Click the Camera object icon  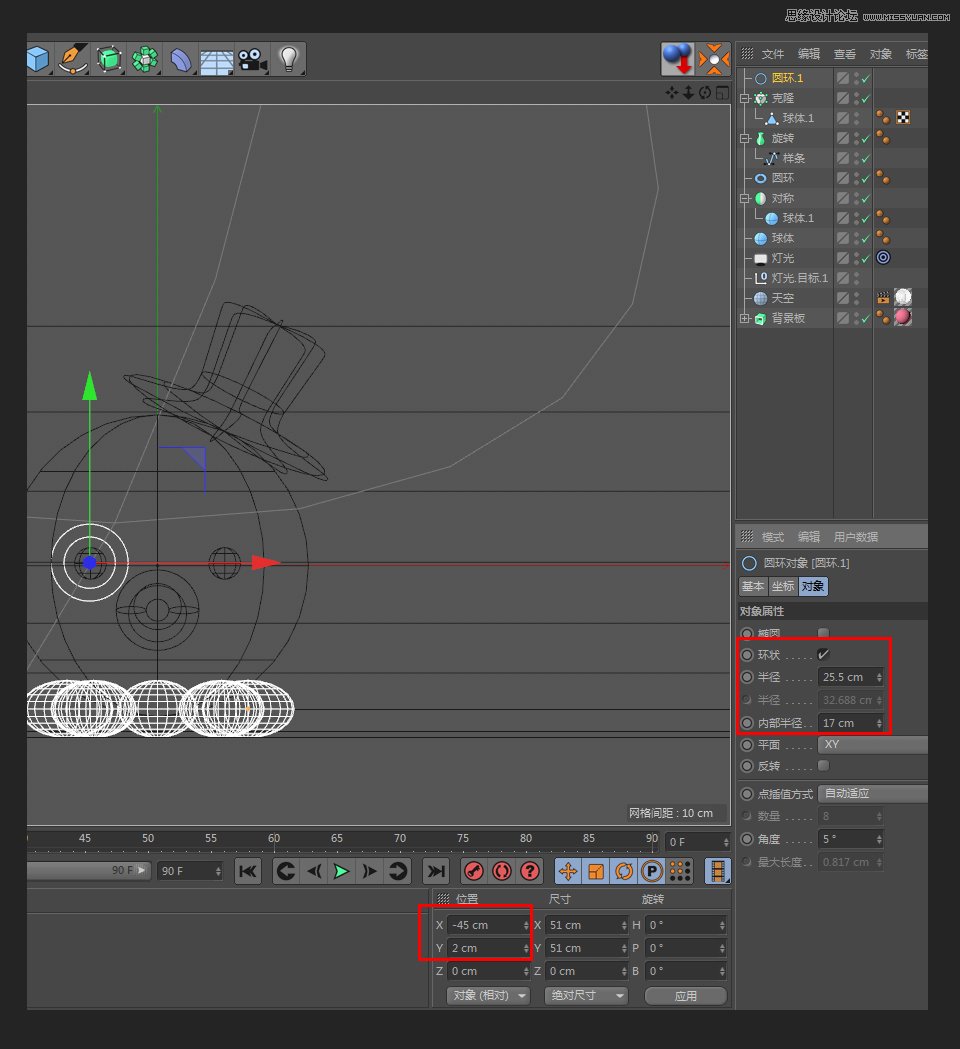(x=252, y=60)
